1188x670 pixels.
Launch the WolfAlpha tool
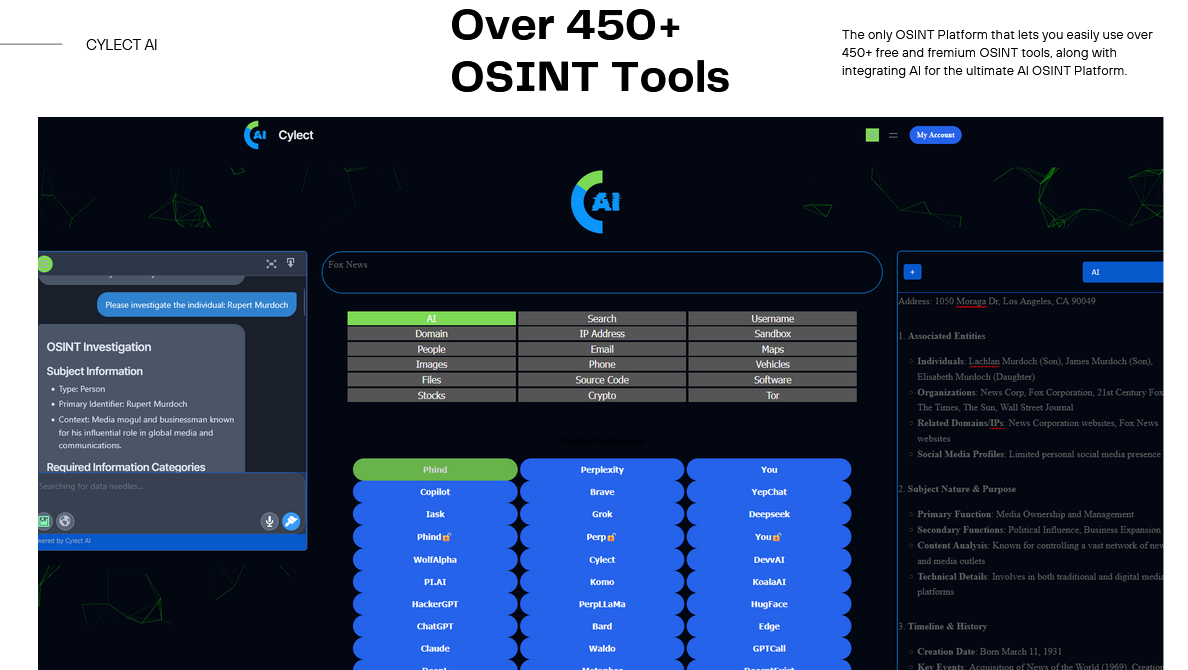435,559
